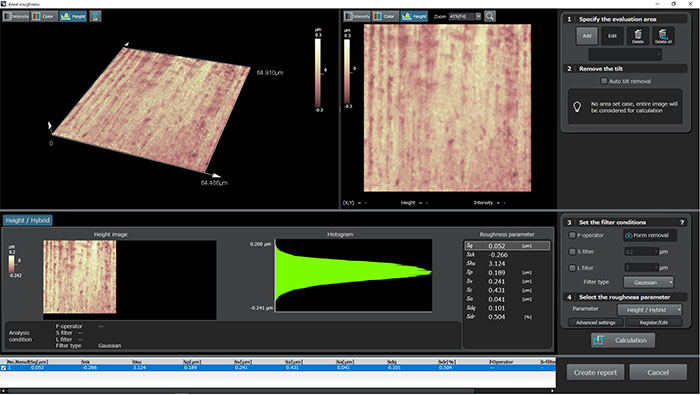
Task: Toggle the checkbox of result row 1
Action: coord(4,368)
